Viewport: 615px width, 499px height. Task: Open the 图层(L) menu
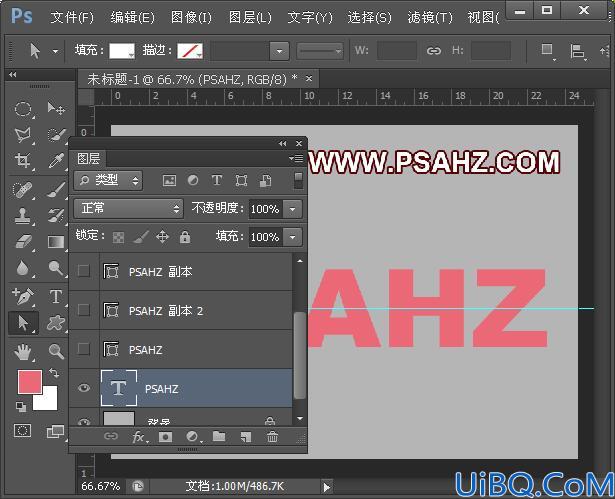pyautogui.click(x=250, y=17)
